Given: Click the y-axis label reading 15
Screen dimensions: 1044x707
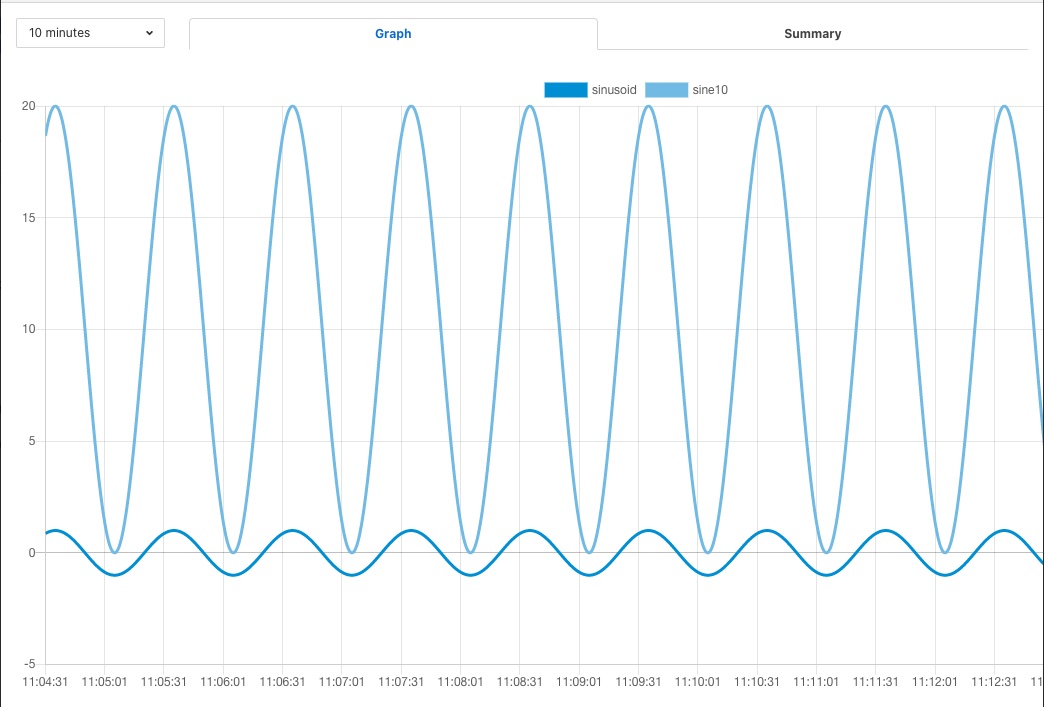Looking at the screenshot, I should (29, 218).
